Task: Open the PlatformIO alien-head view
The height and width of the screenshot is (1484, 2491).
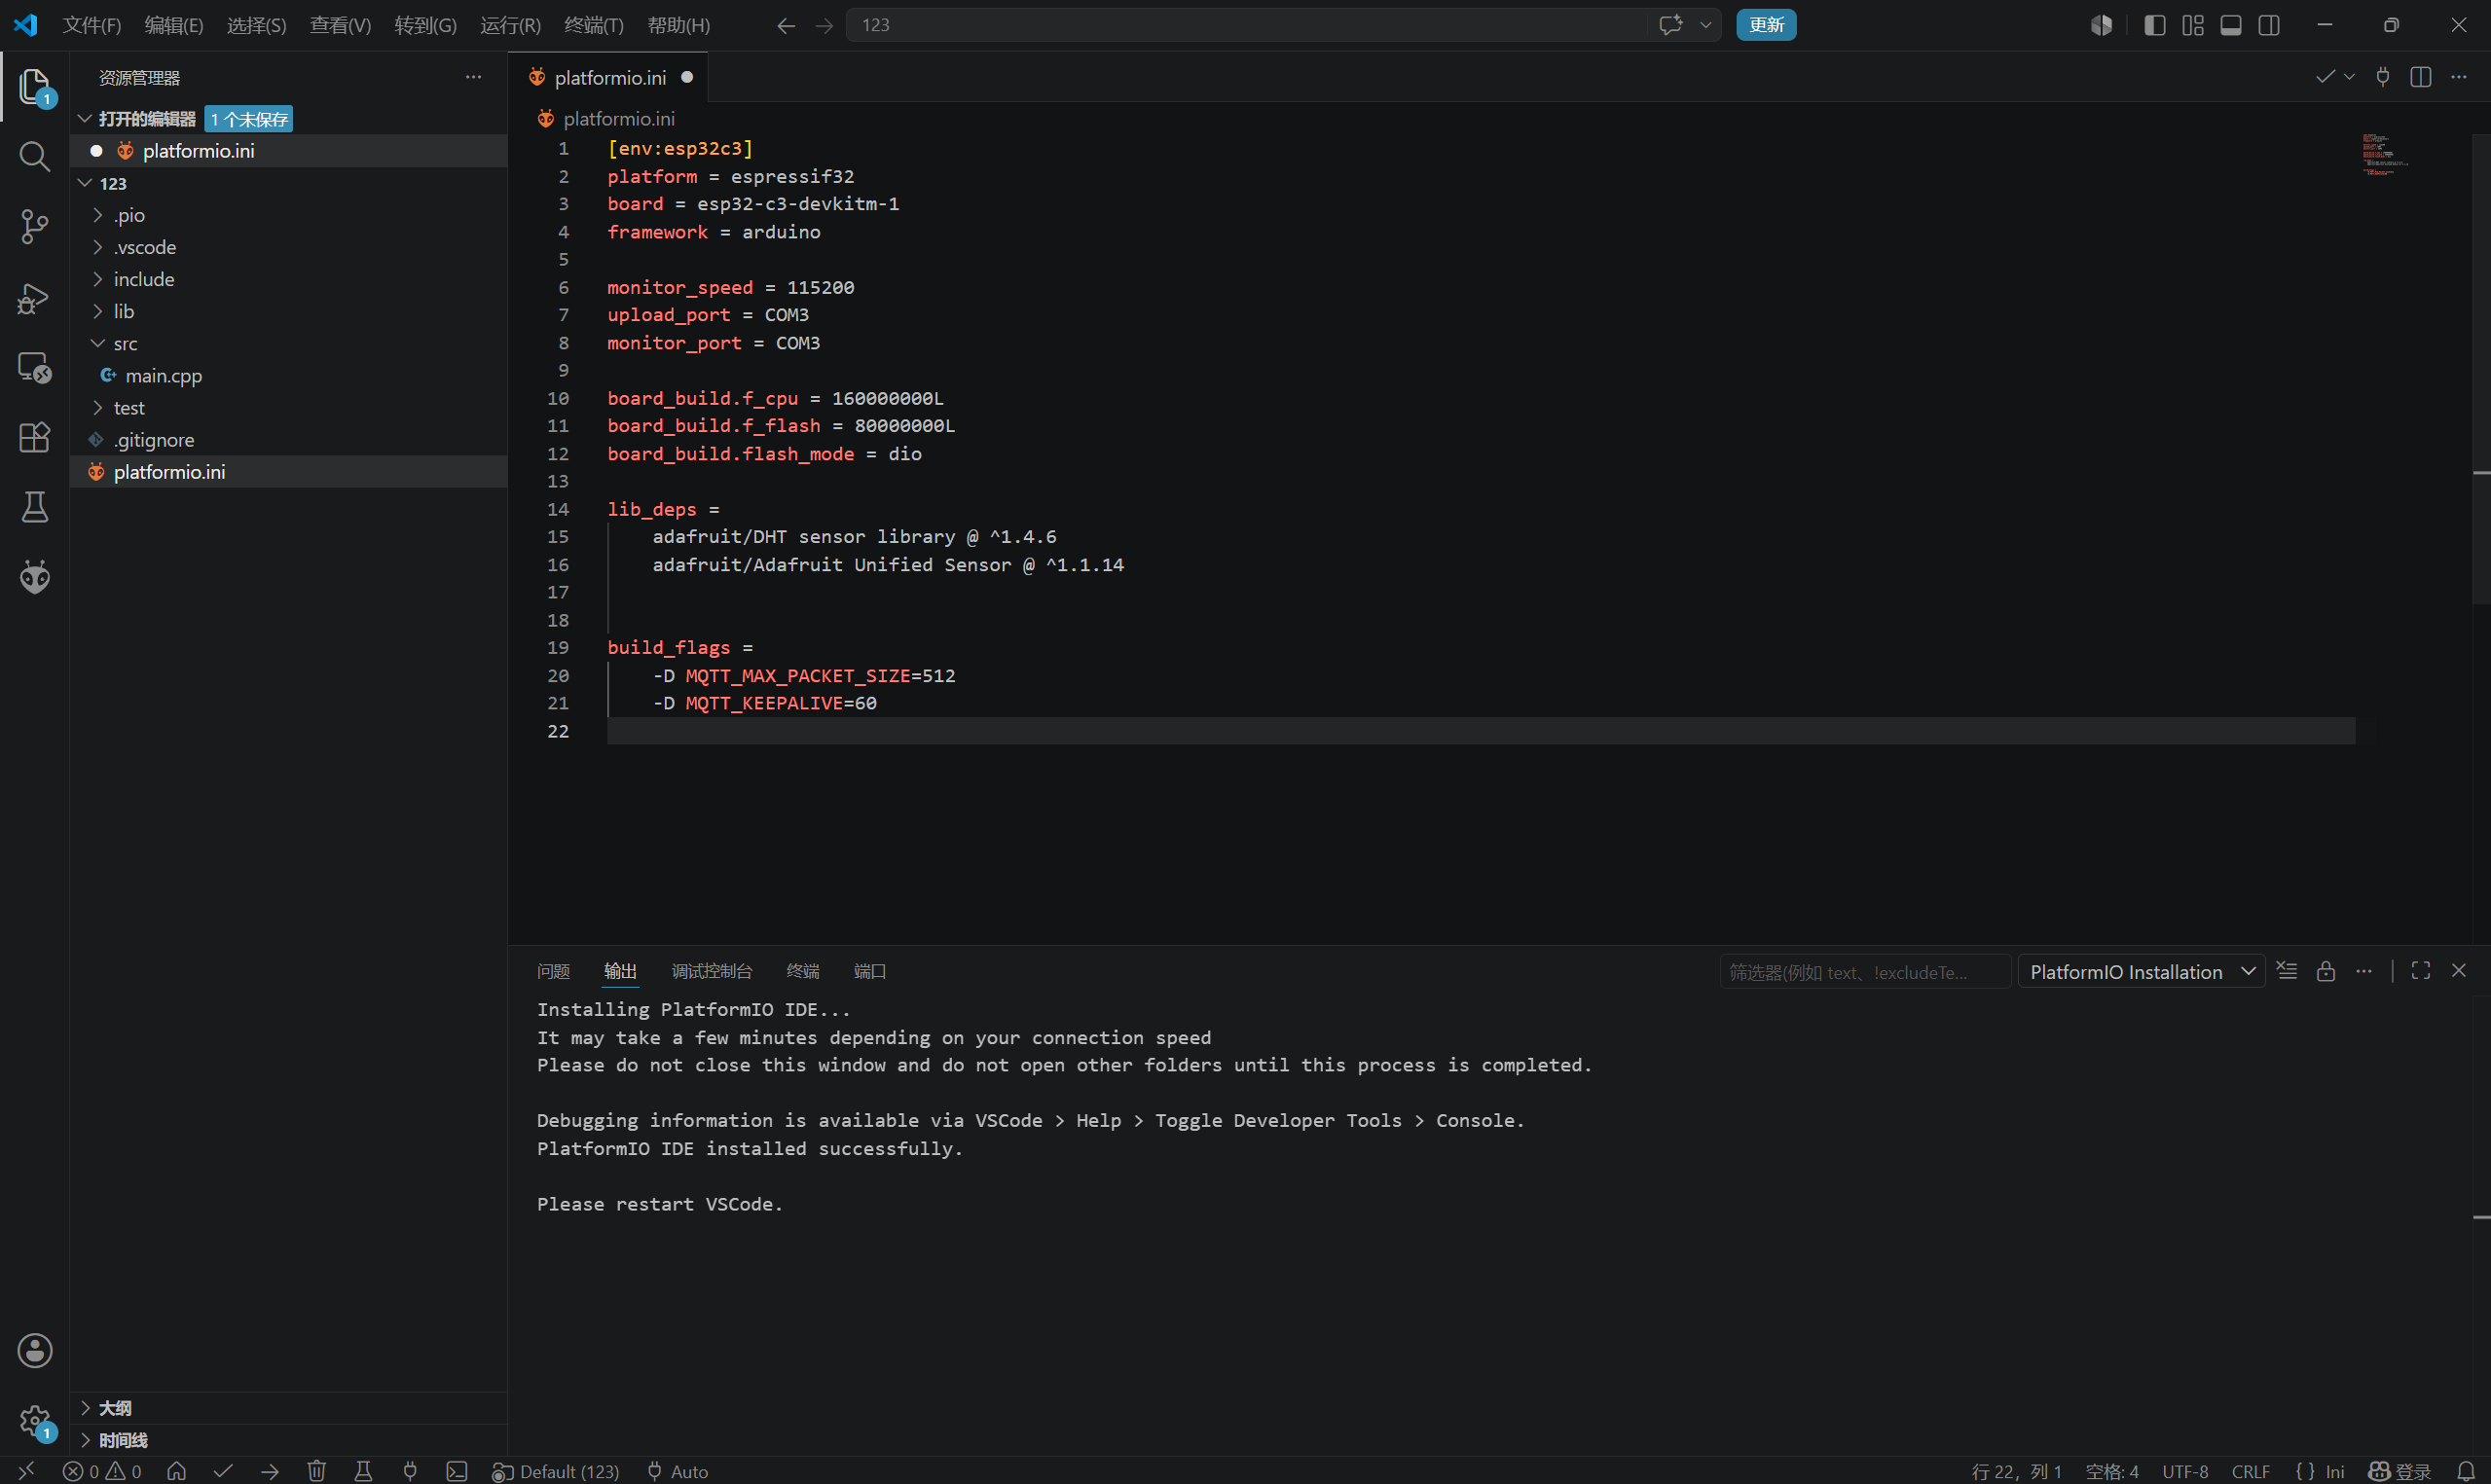Action: tap(34, 577)
